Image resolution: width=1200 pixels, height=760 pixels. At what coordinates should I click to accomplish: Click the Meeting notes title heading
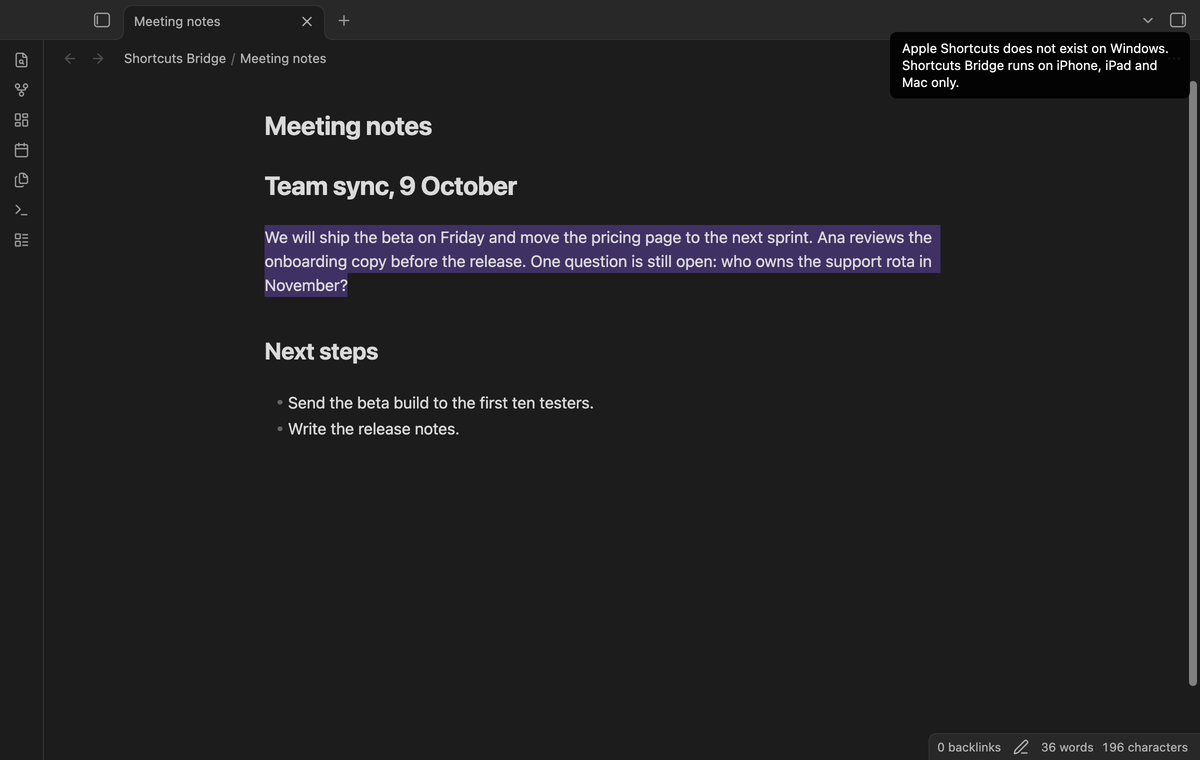point(348,126)
